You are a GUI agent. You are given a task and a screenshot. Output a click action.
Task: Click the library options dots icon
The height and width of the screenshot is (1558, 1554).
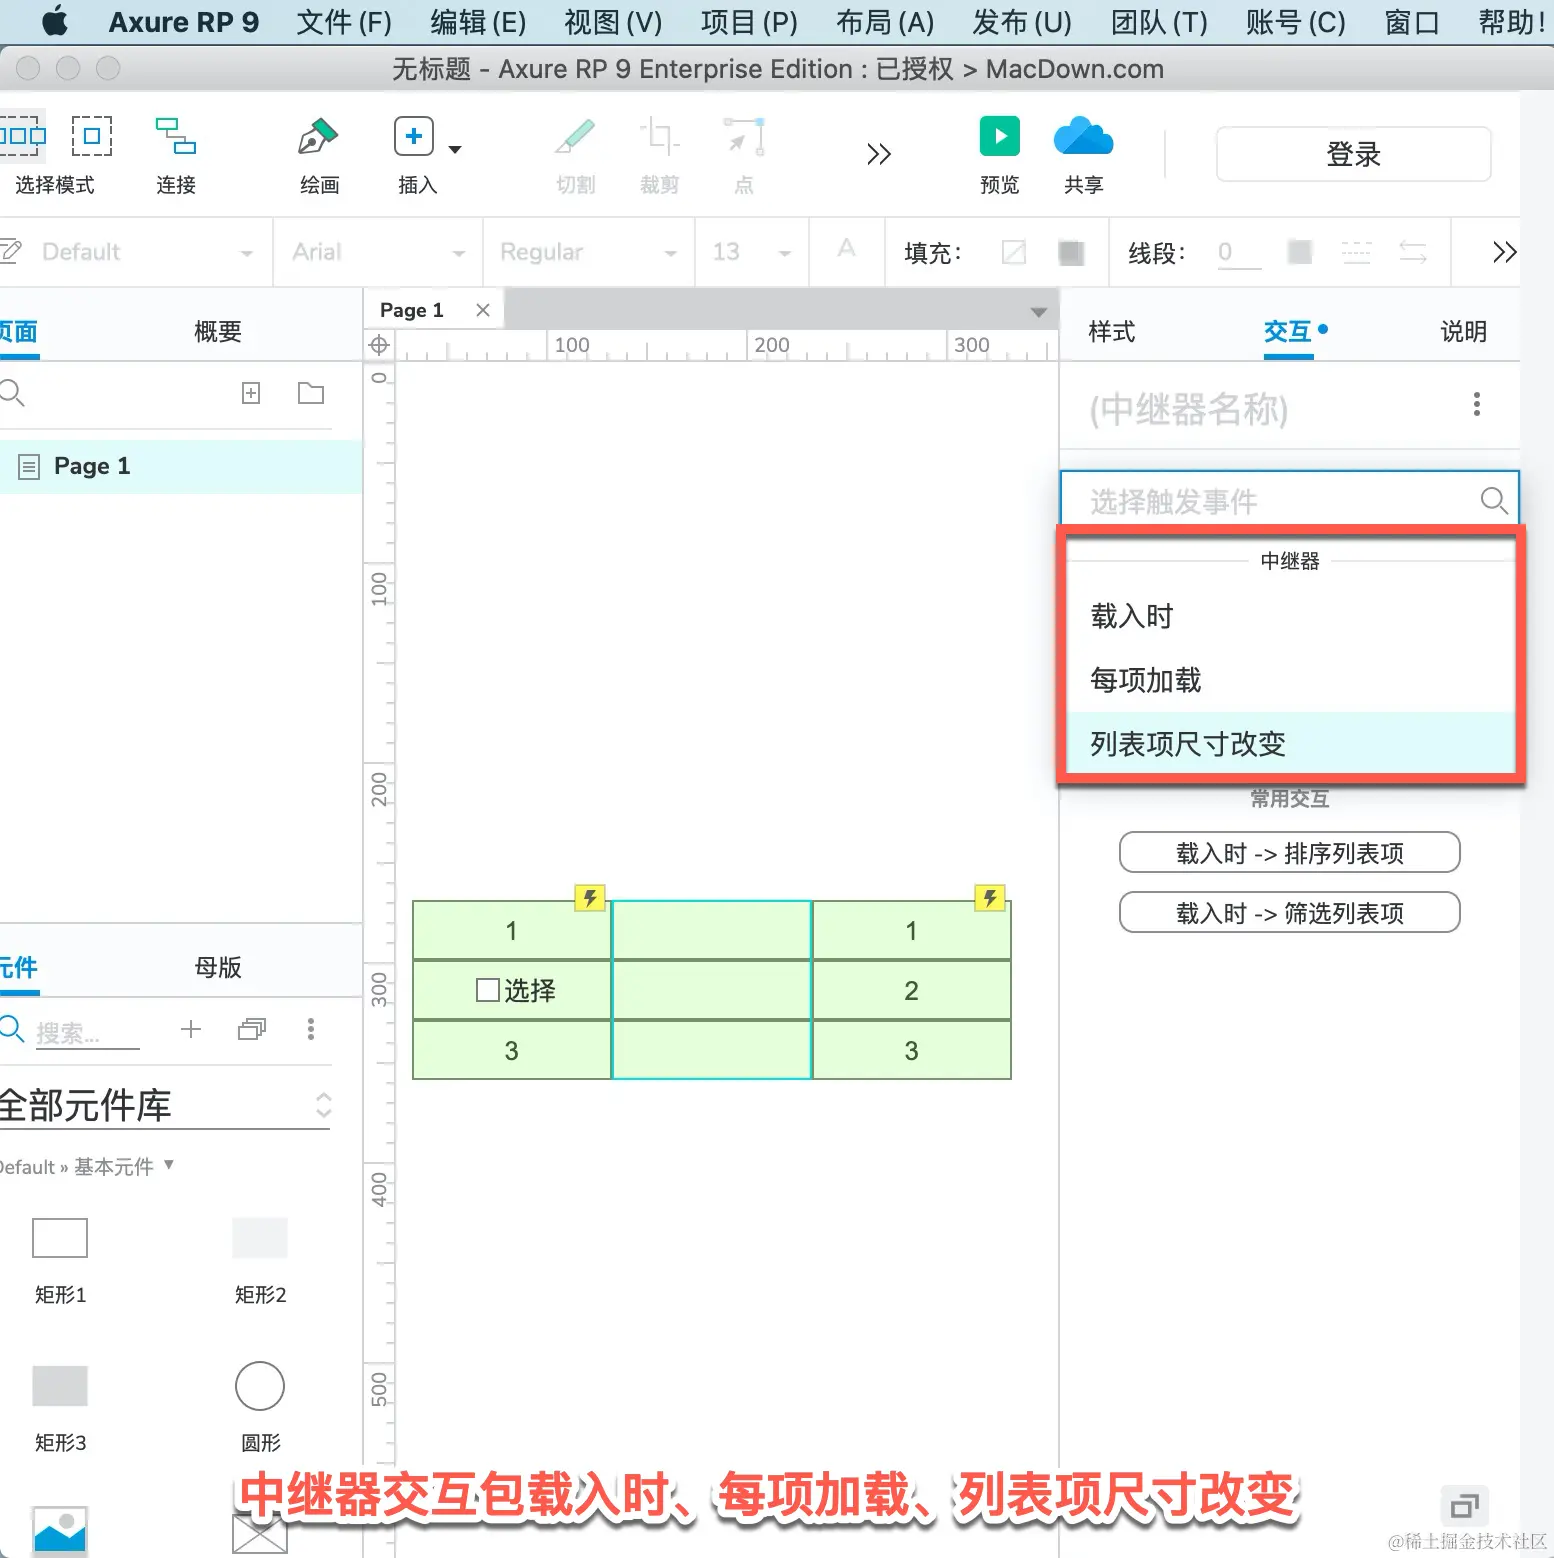(311, 1029)
